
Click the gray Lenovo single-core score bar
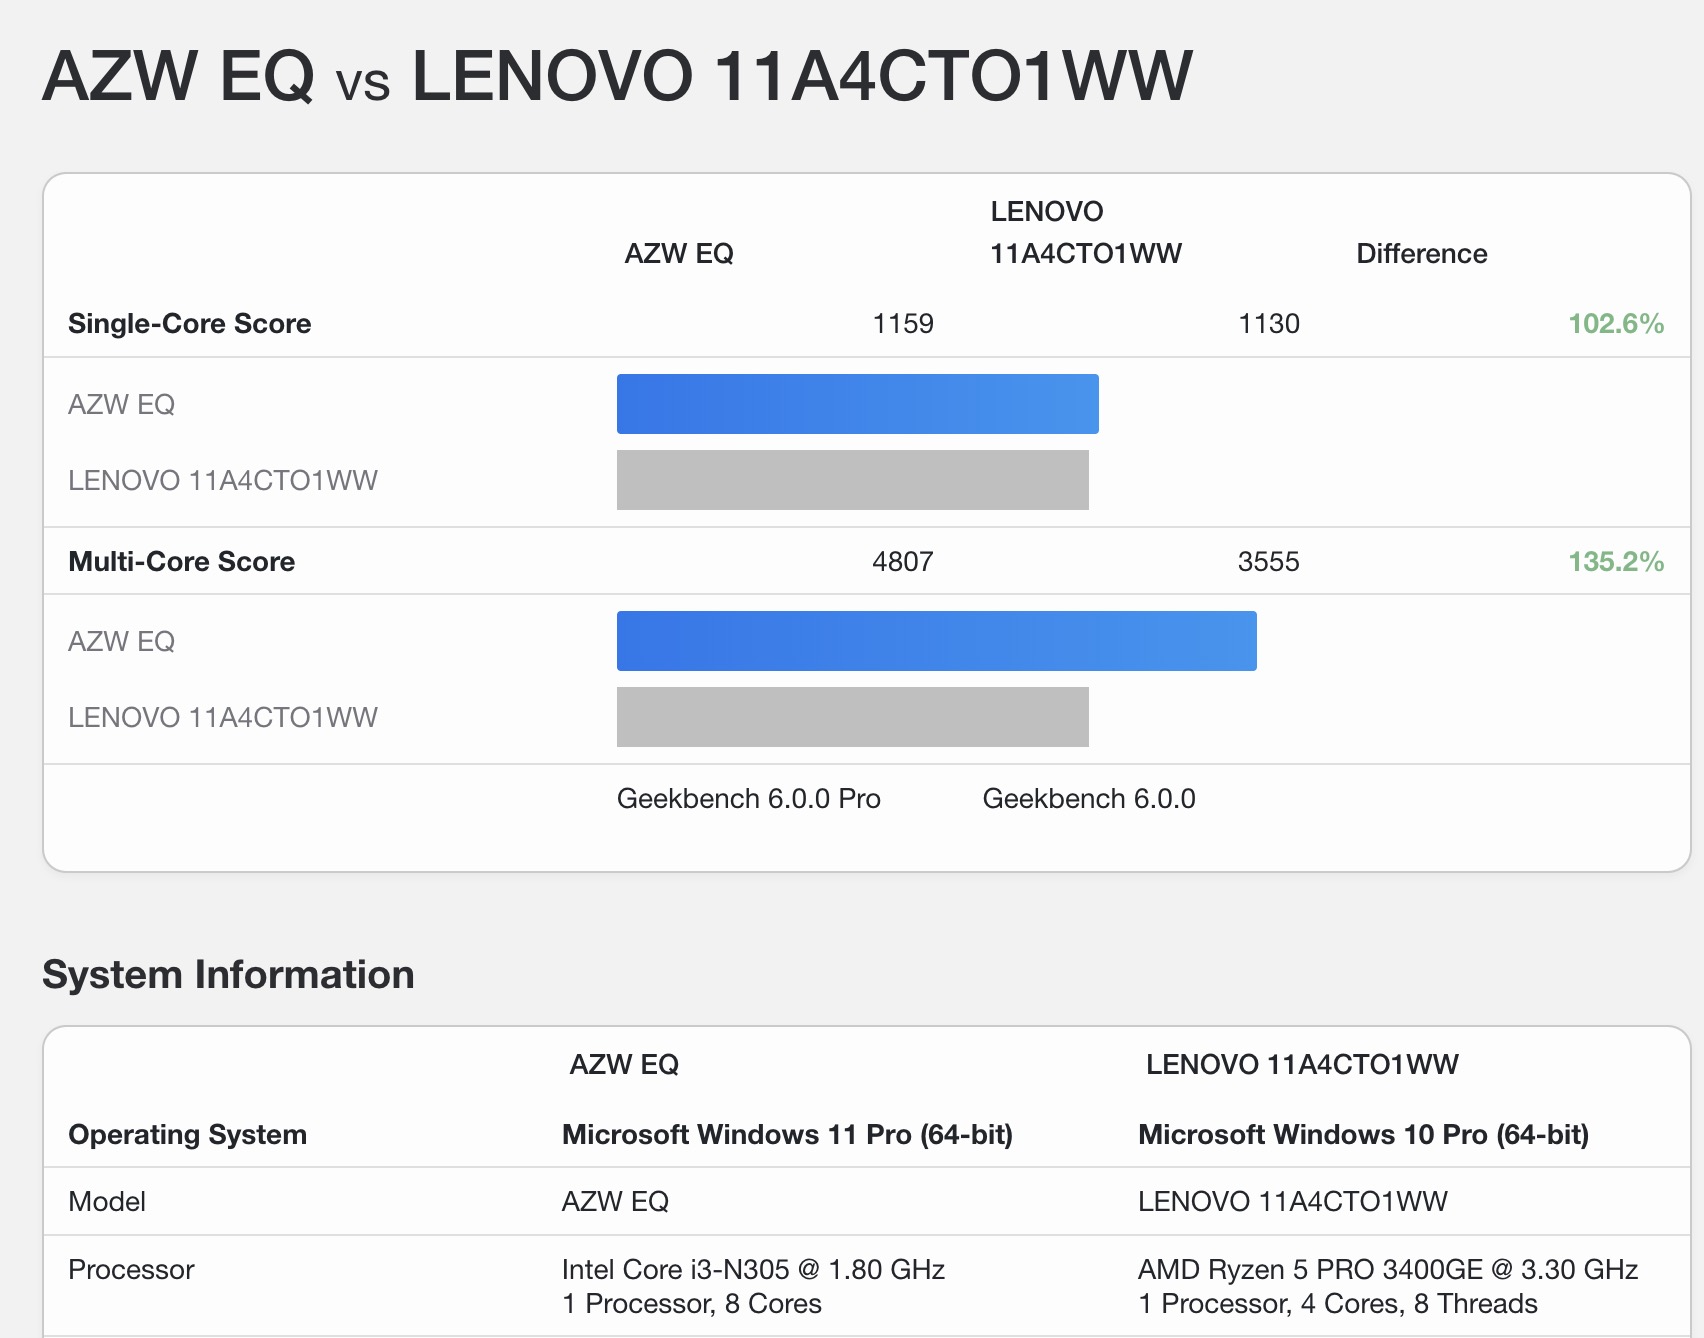click(852, 480)
